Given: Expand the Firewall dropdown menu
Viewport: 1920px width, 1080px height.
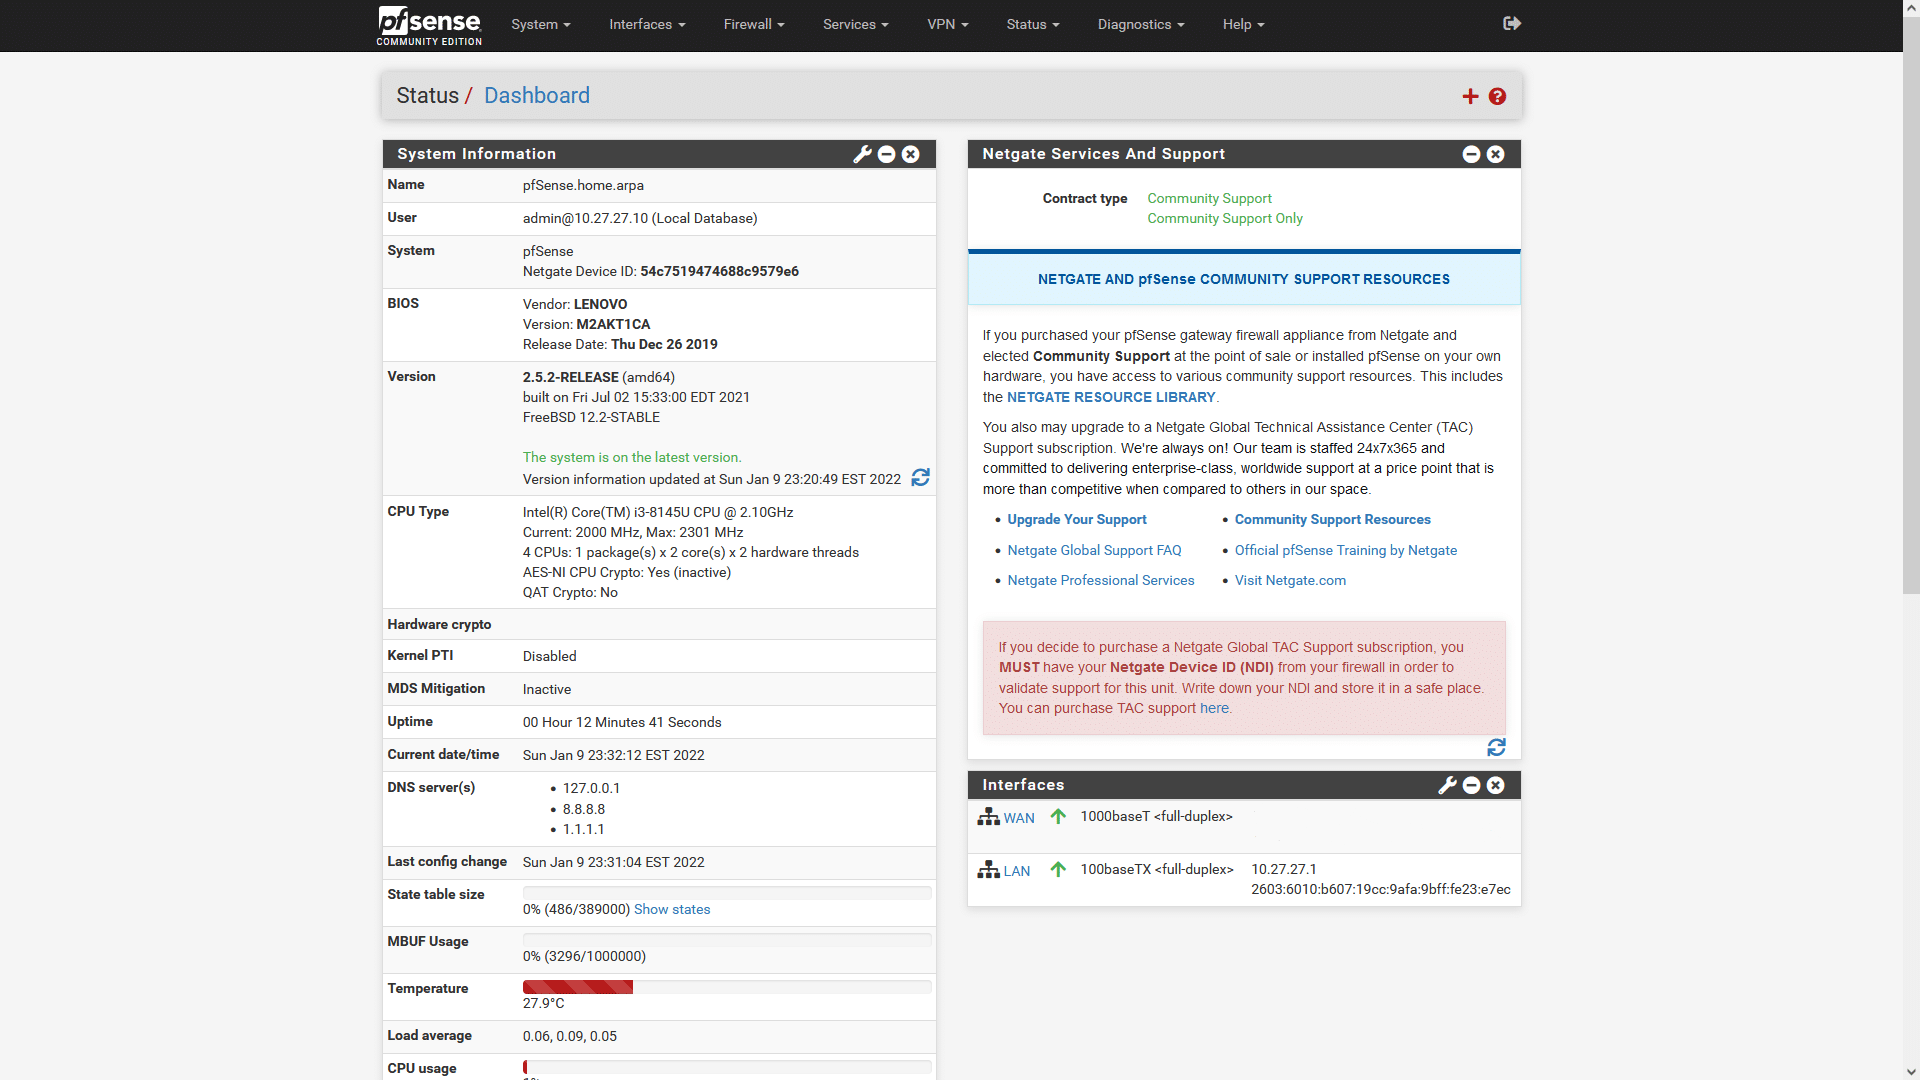Looking at the screenshot, I should [753, 24].
